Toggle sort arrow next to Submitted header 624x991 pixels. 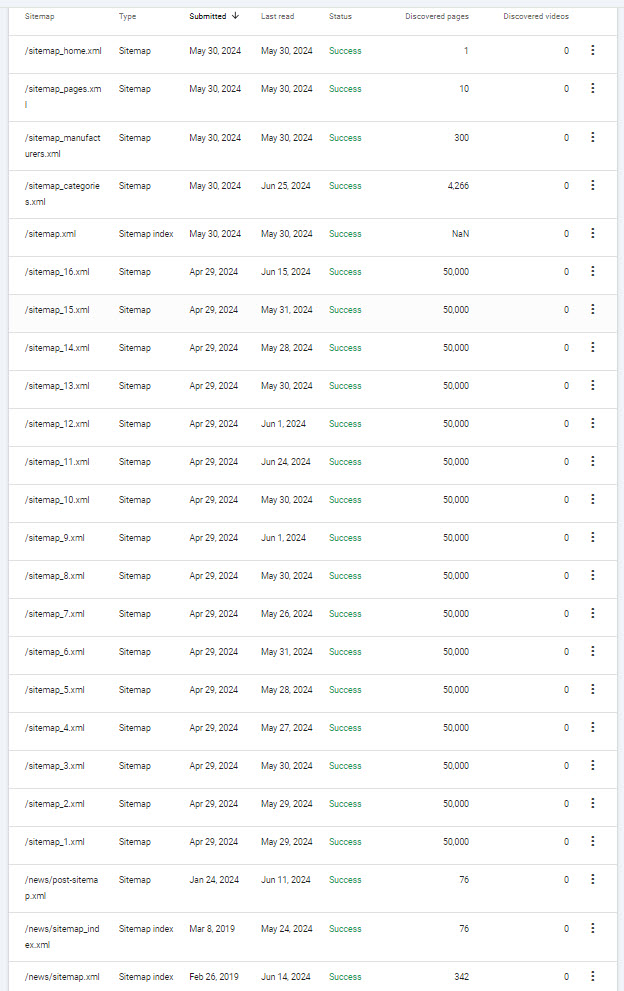(235, 16)
